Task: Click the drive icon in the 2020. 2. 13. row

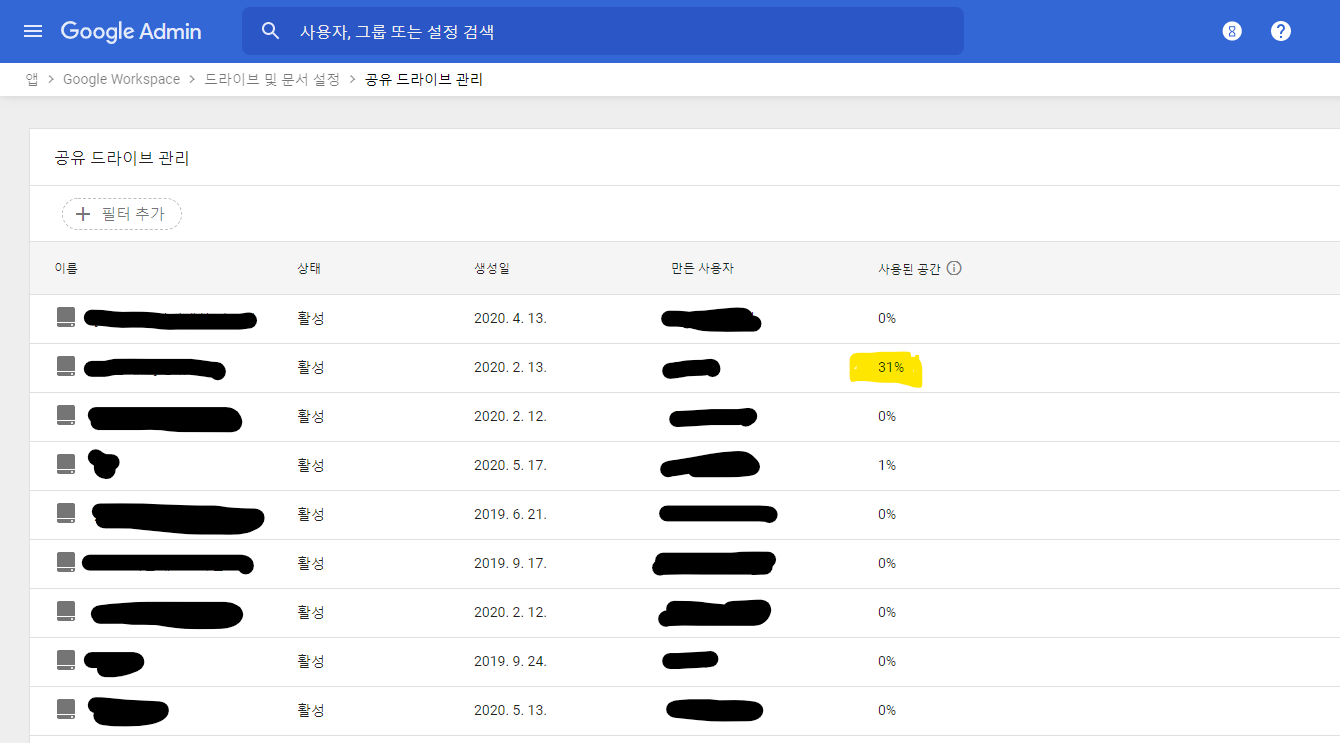Action: coord(66,367)
